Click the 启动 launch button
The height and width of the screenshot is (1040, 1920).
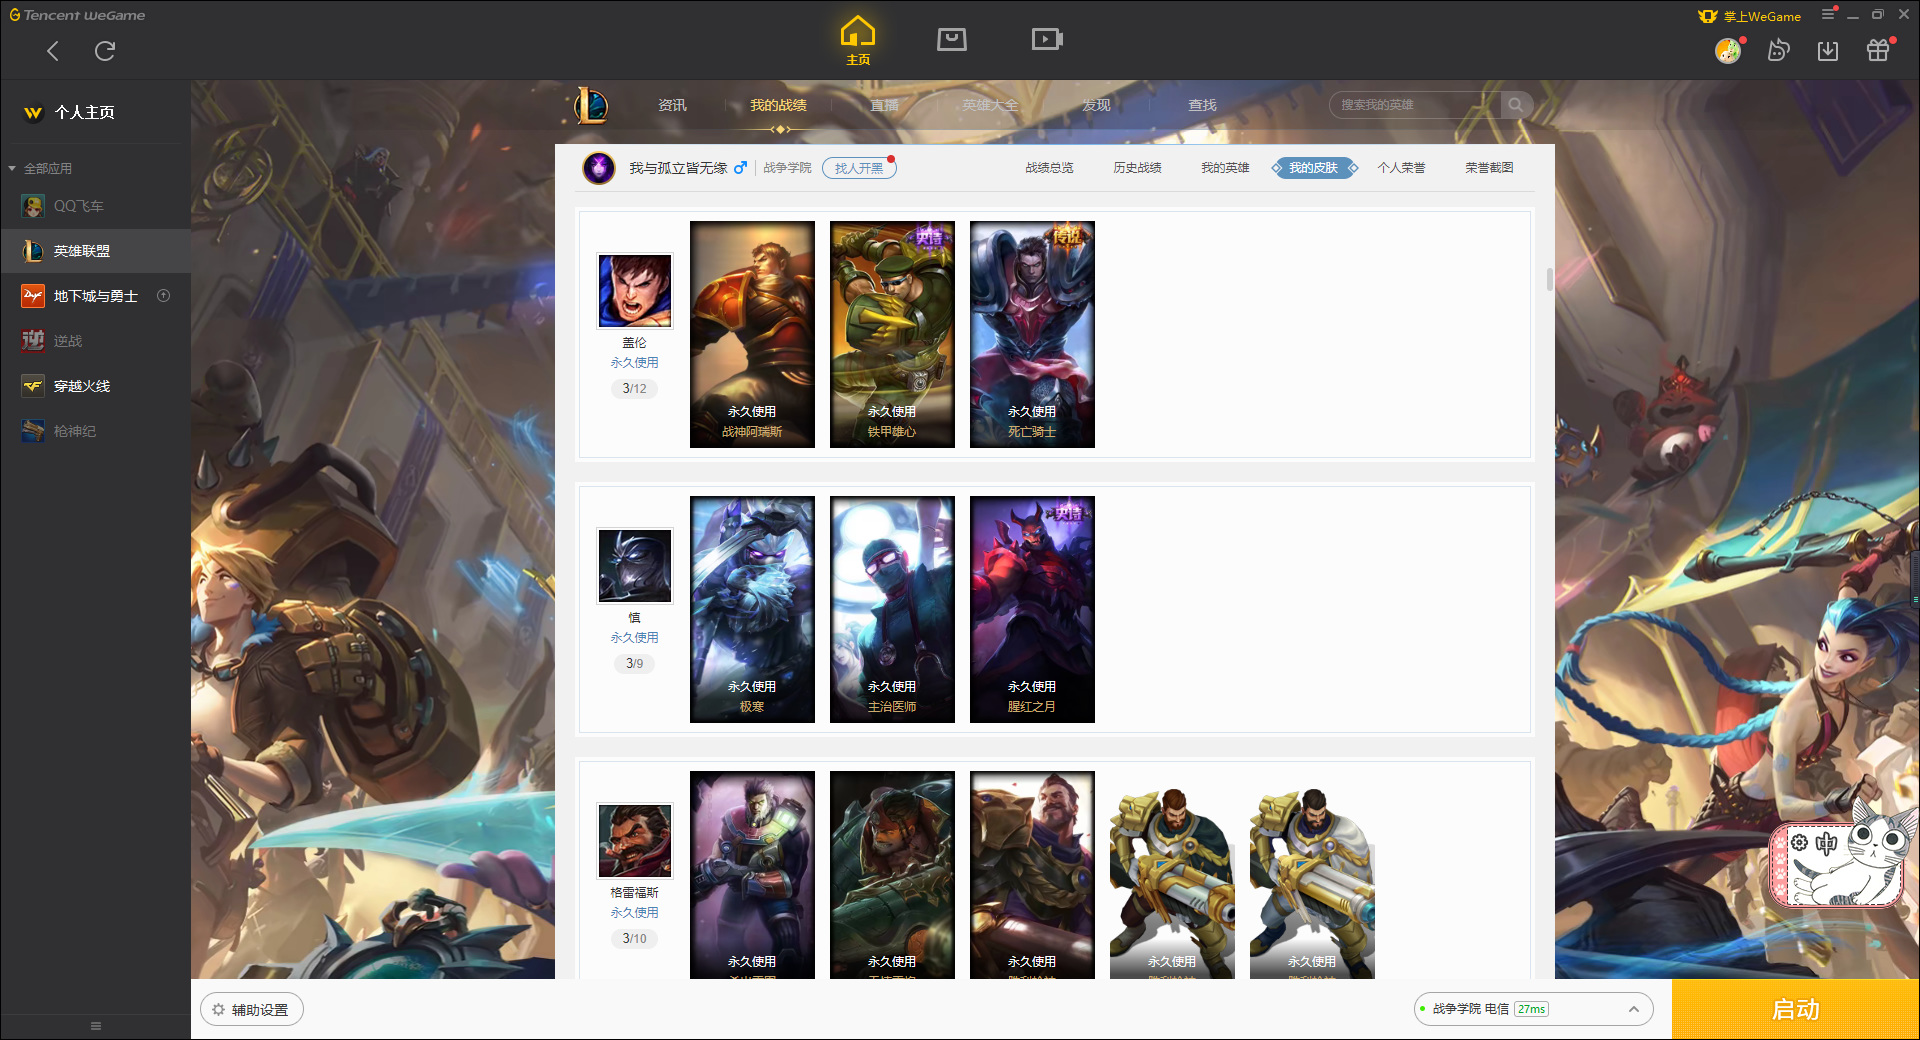[1795, 1009]
